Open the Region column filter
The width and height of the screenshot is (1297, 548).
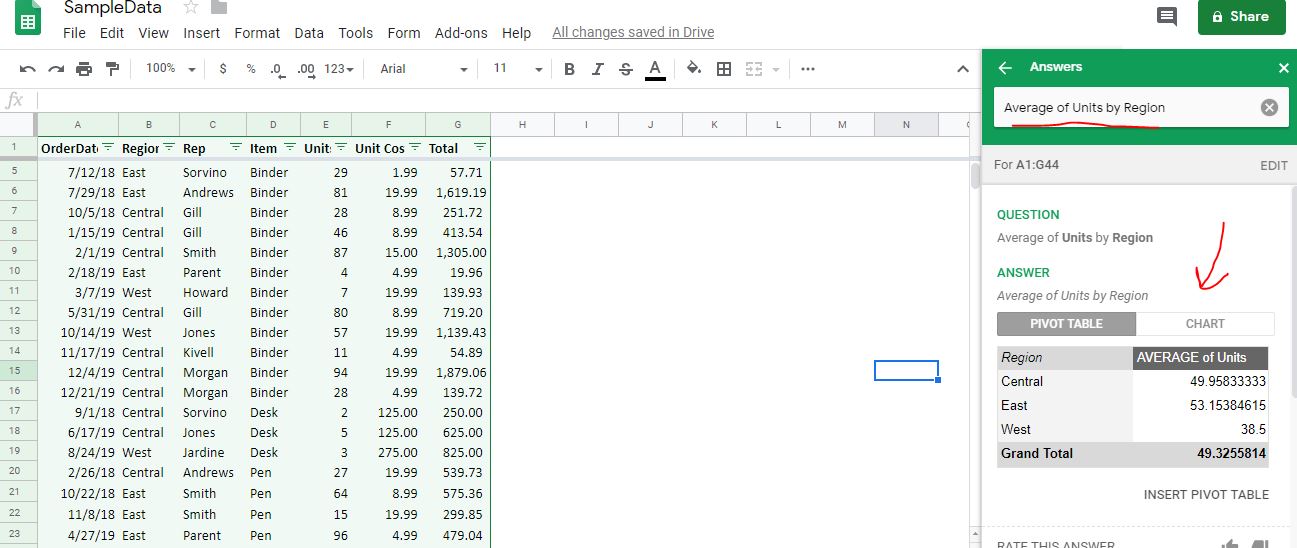pos(169,147)
